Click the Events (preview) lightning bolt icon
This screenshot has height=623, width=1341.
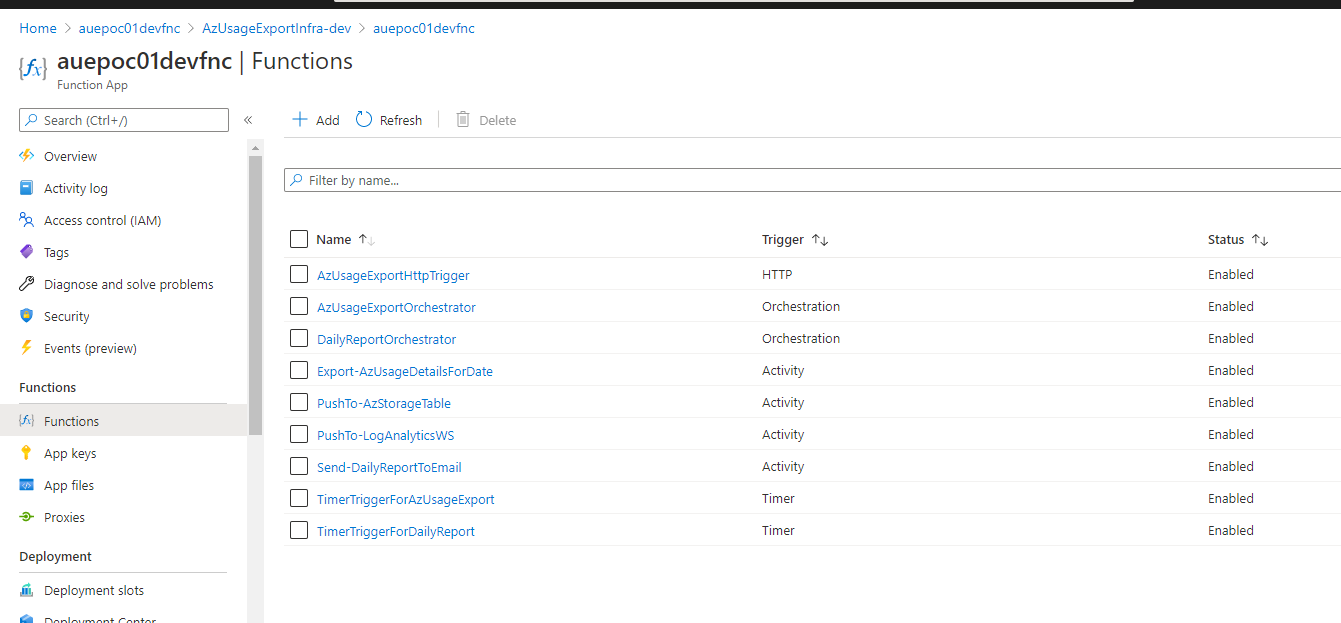pyautogui.click(x=27, y=348)
